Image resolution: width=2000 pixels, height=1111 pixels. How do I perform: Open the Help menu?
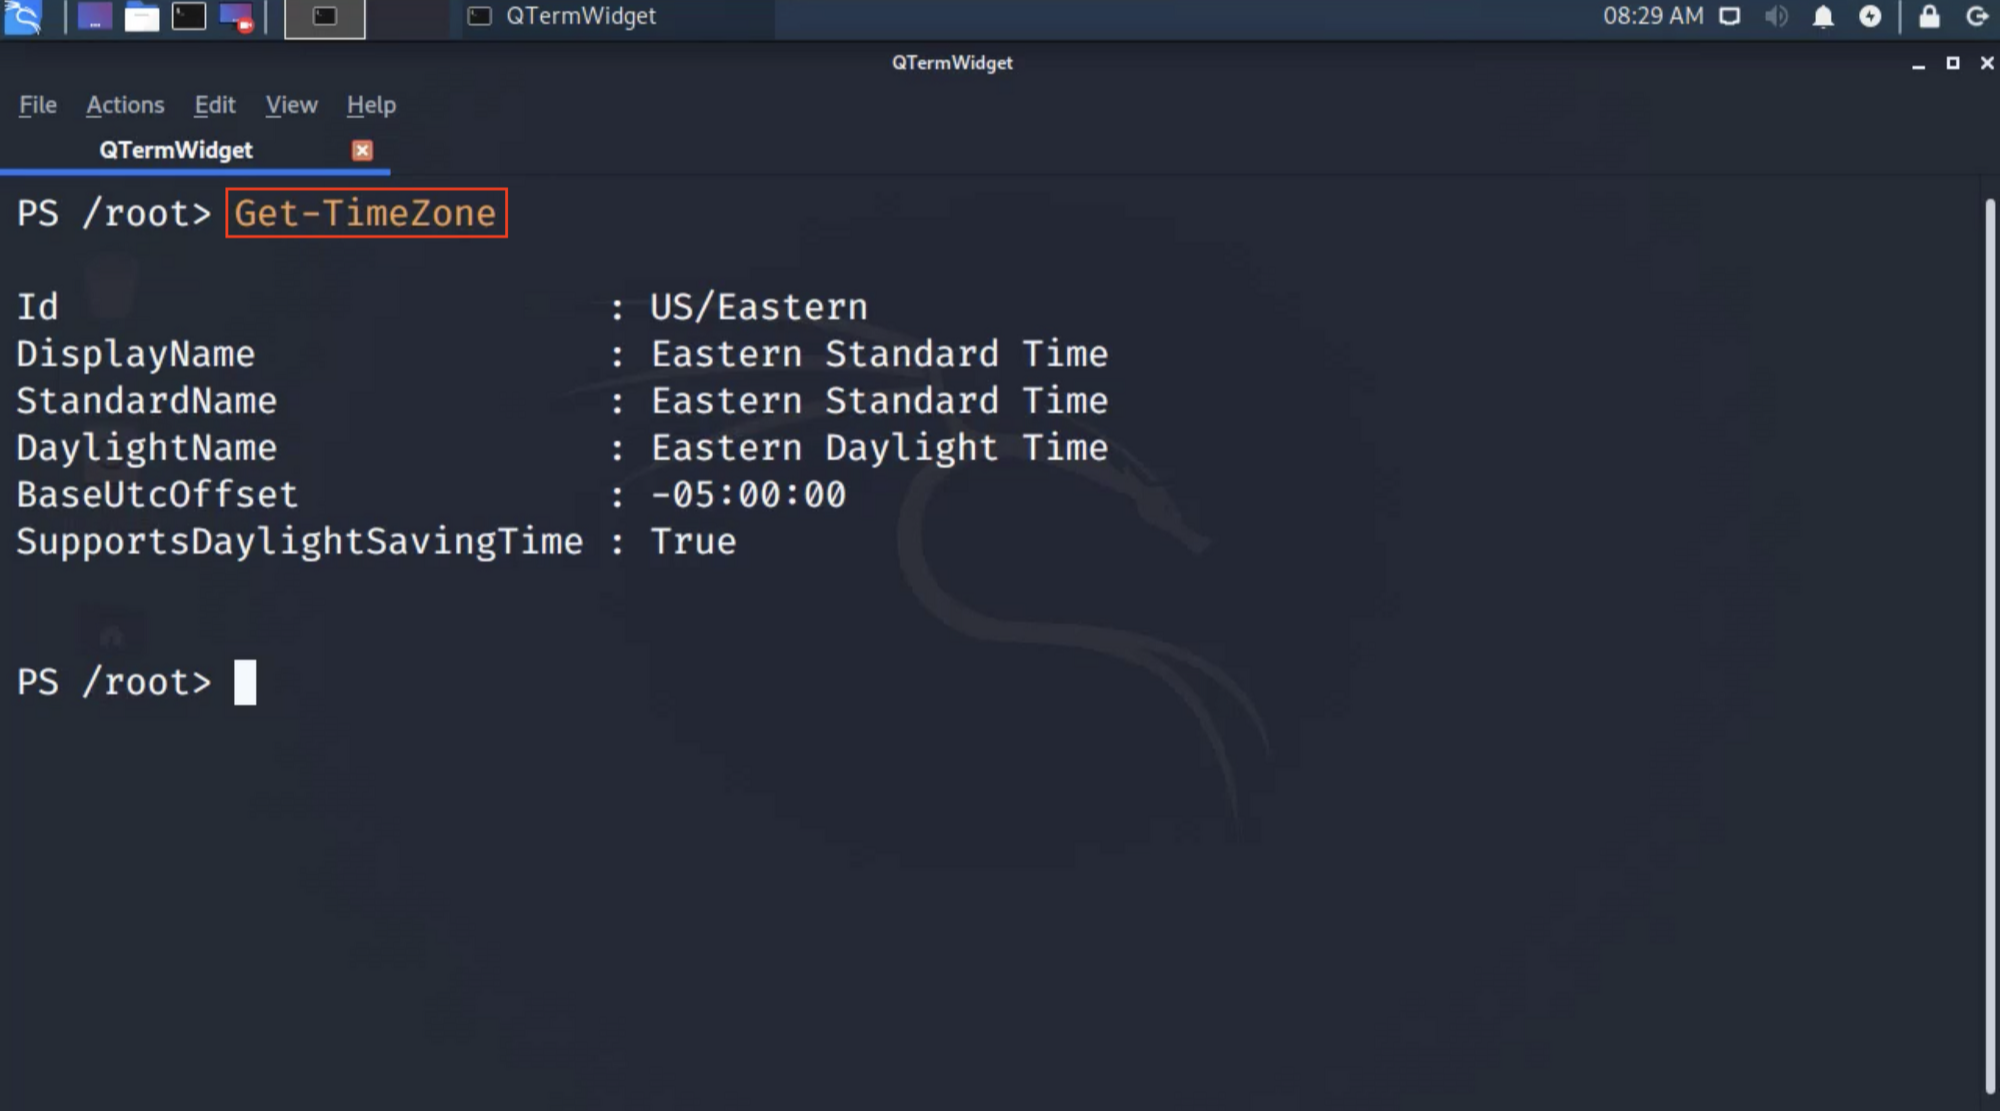[371, 105]
